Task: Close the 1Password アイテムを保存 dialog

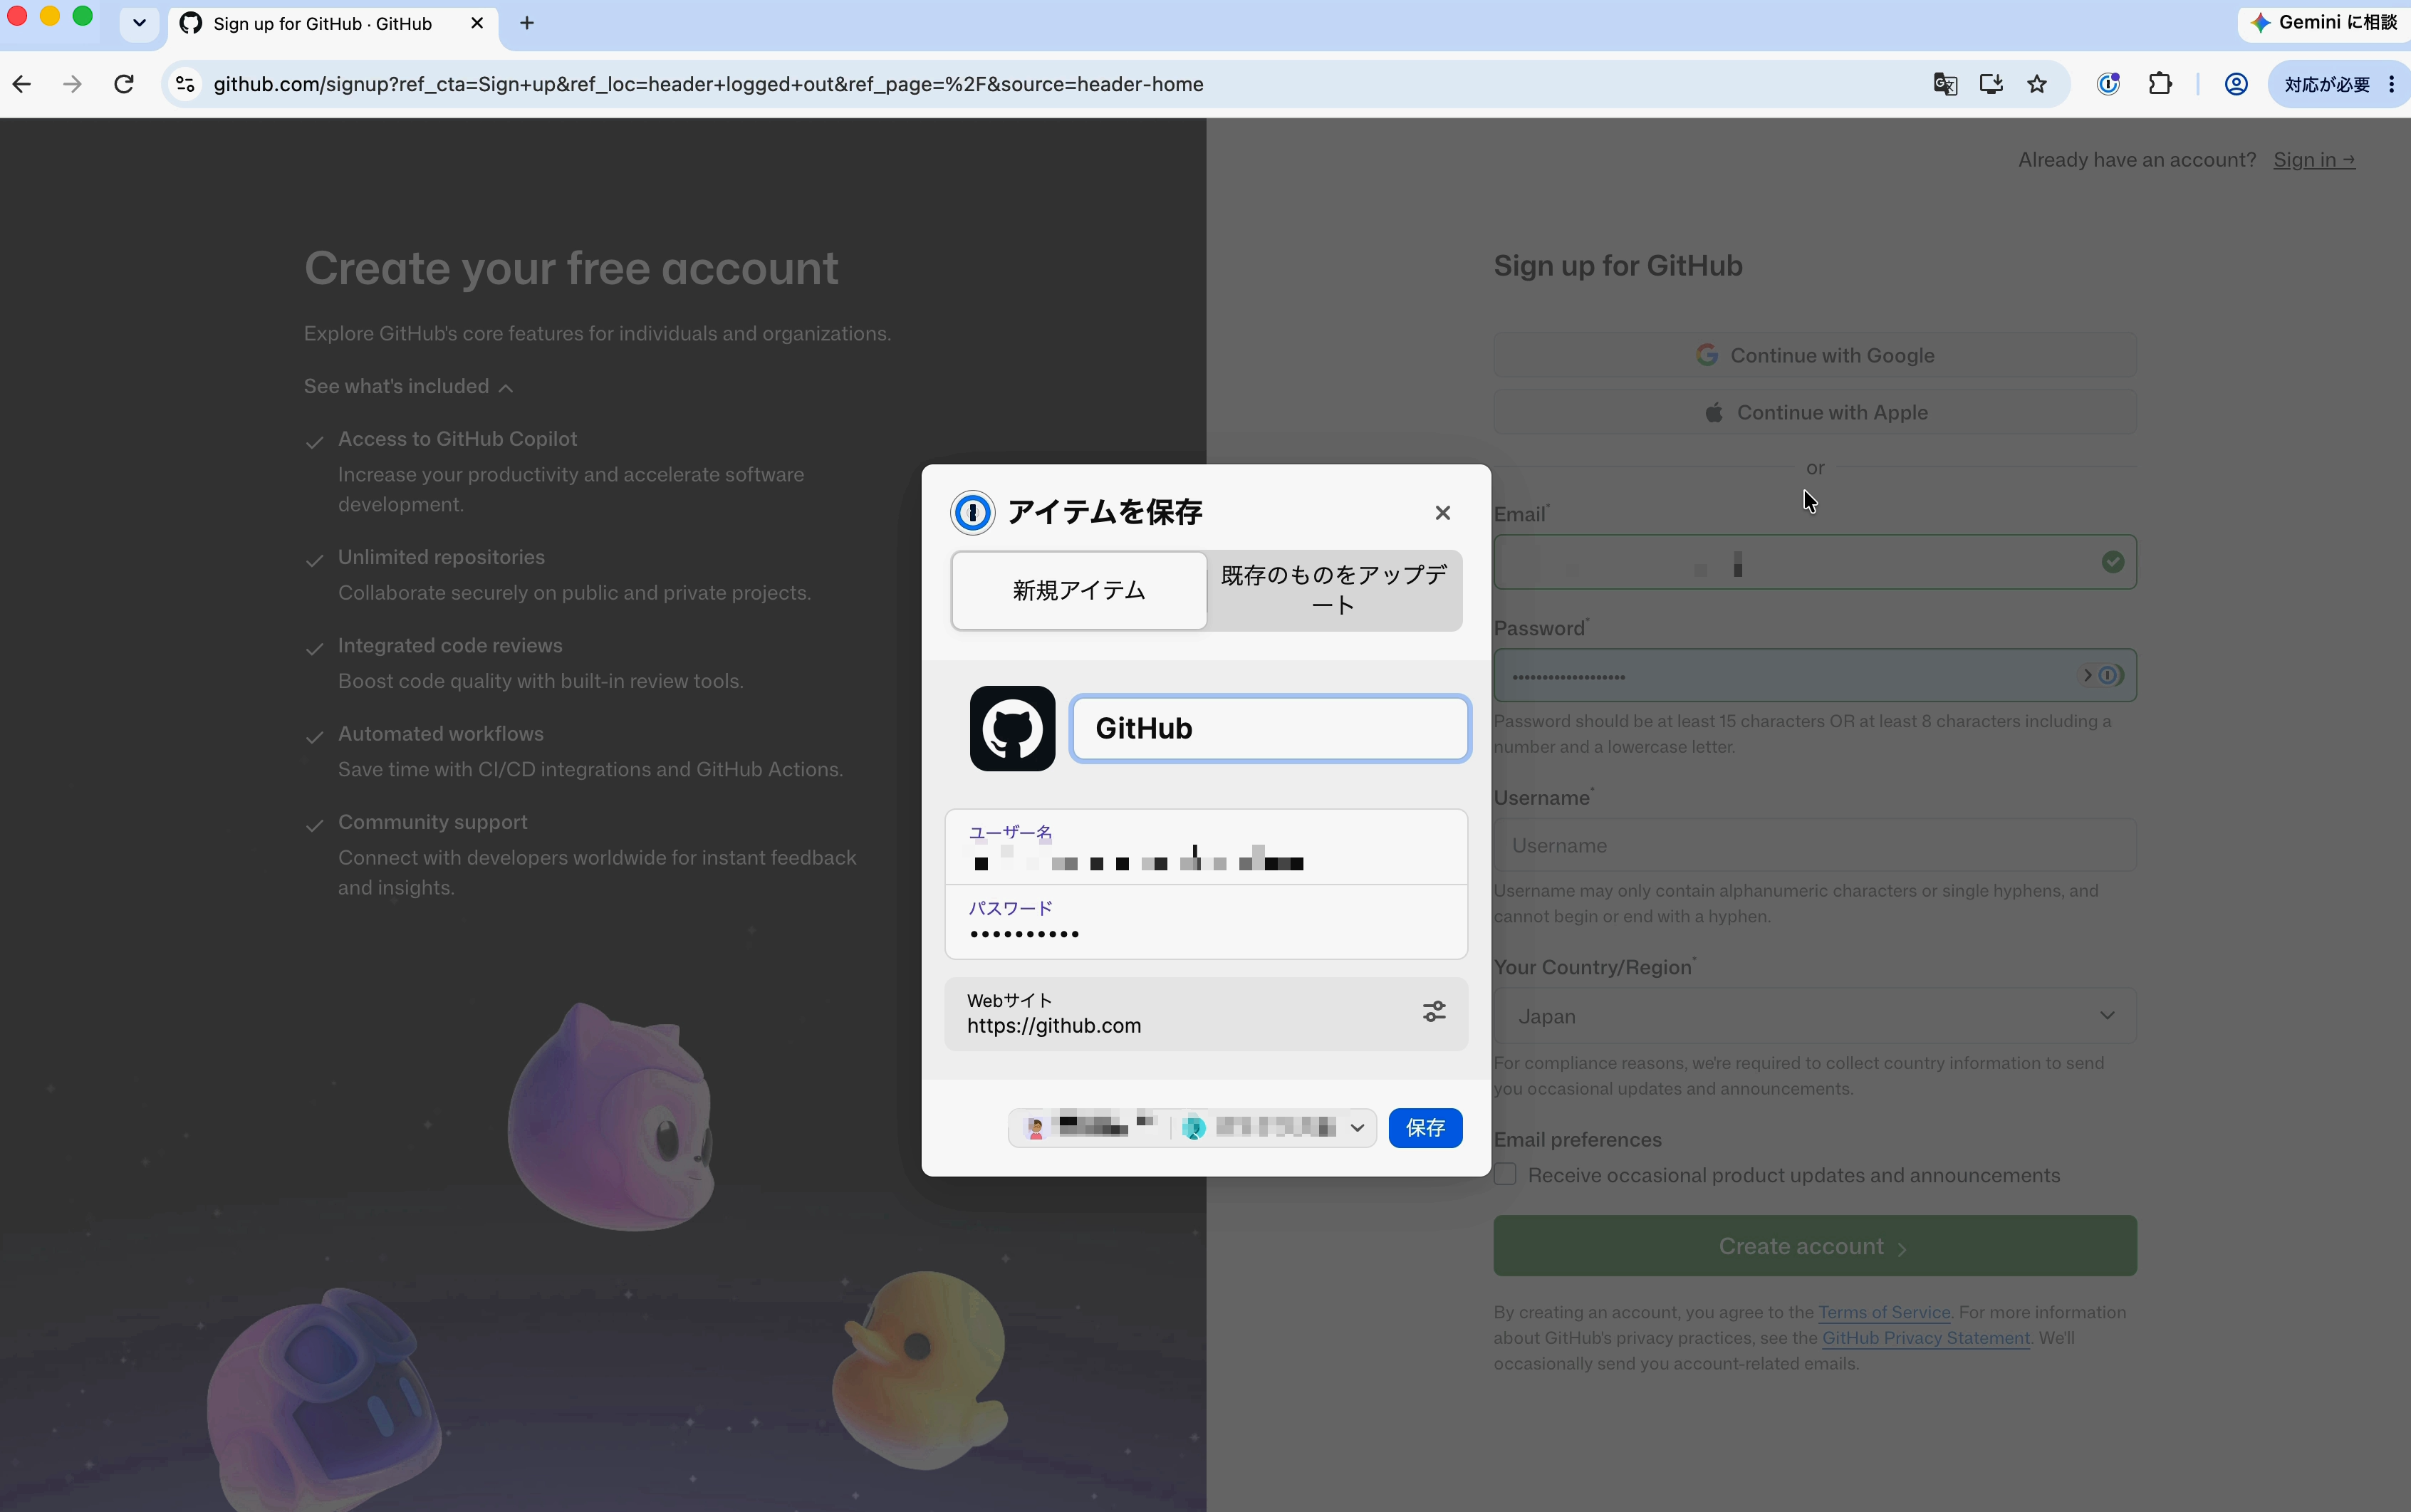Action: [1442, 513]
